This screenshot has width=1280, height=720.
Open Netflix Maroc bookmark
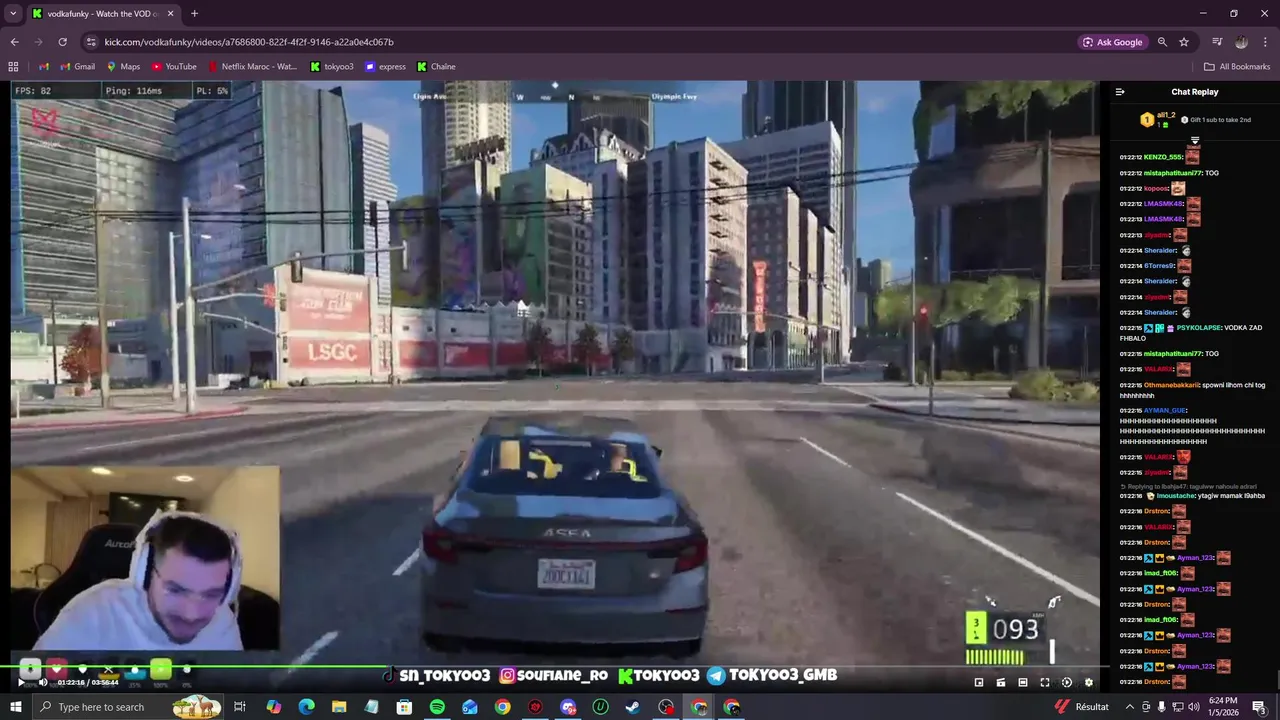tap(252, 67)
